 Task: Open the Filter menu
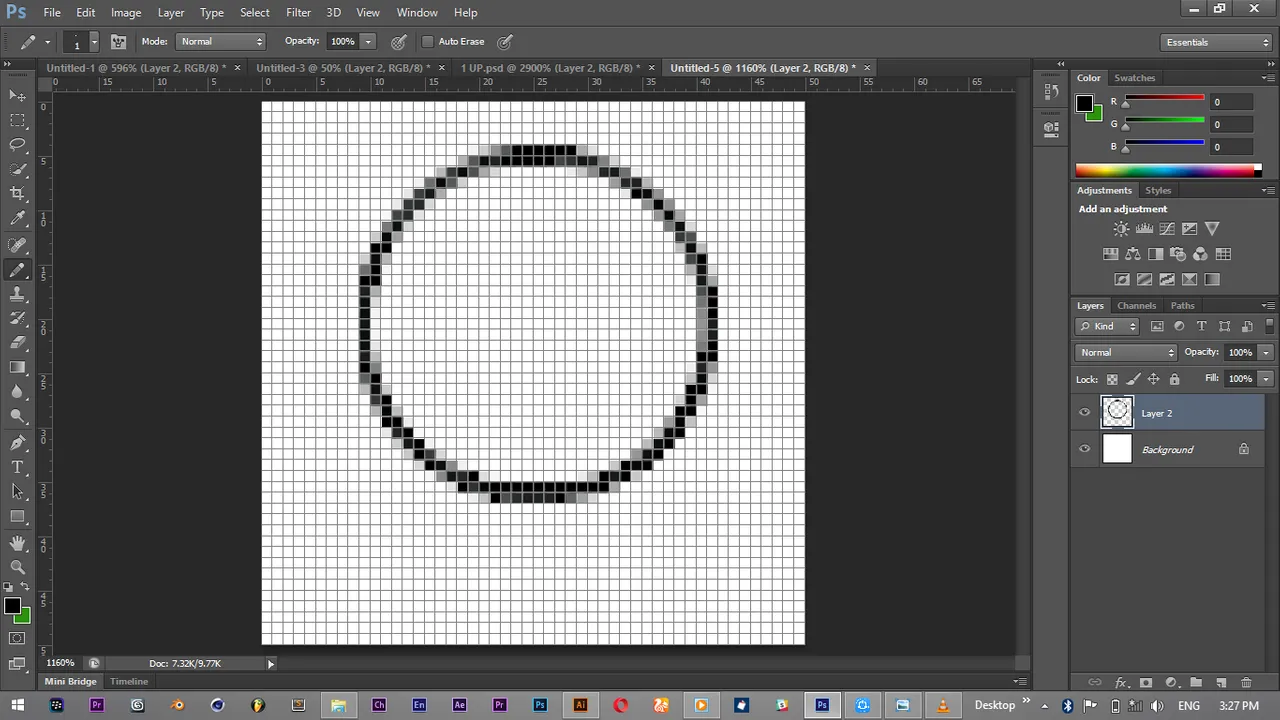coord(298,12)
